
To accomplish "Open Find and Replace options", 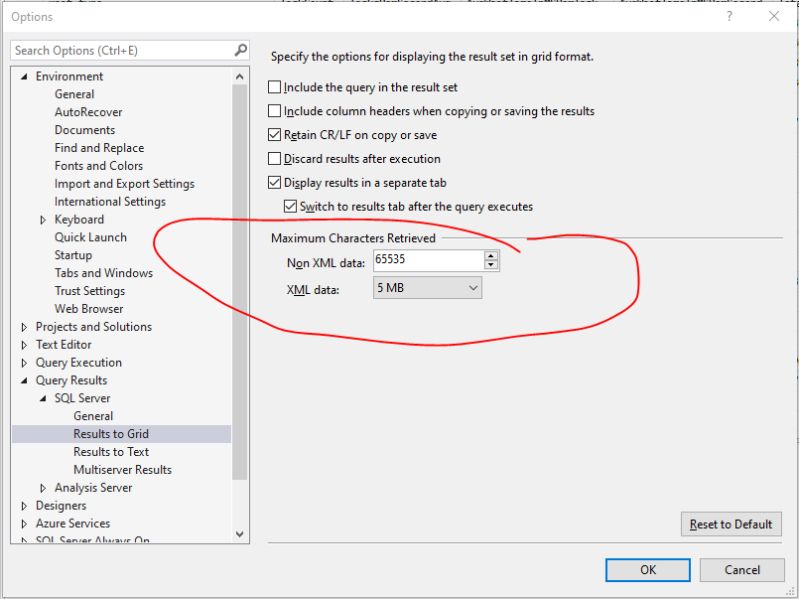I will pos(99,148).
